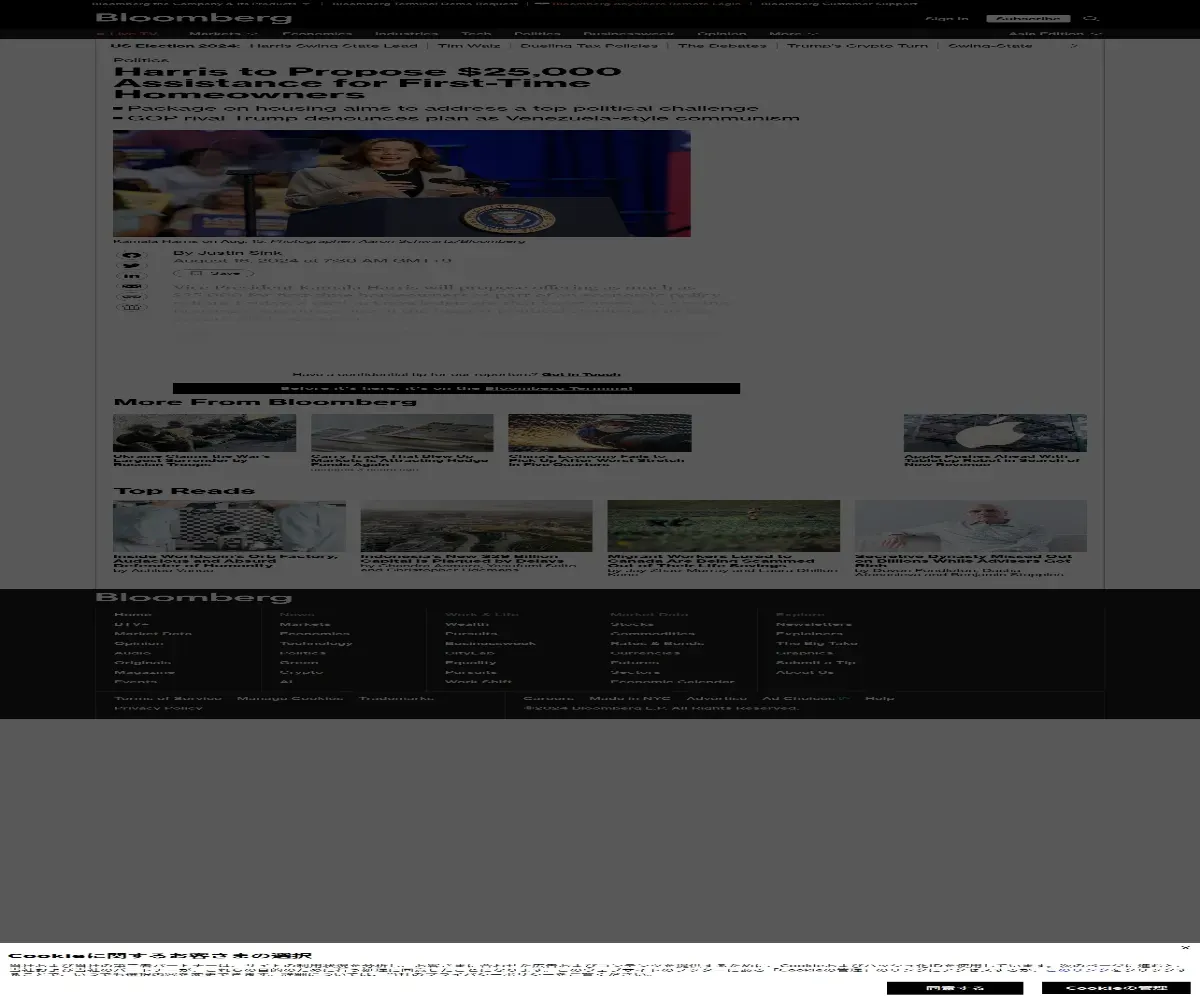The width and height of the screenshot is (1200, 1000).
Task: Open the Opinion nav section
Action: click(x=722, y=34)
